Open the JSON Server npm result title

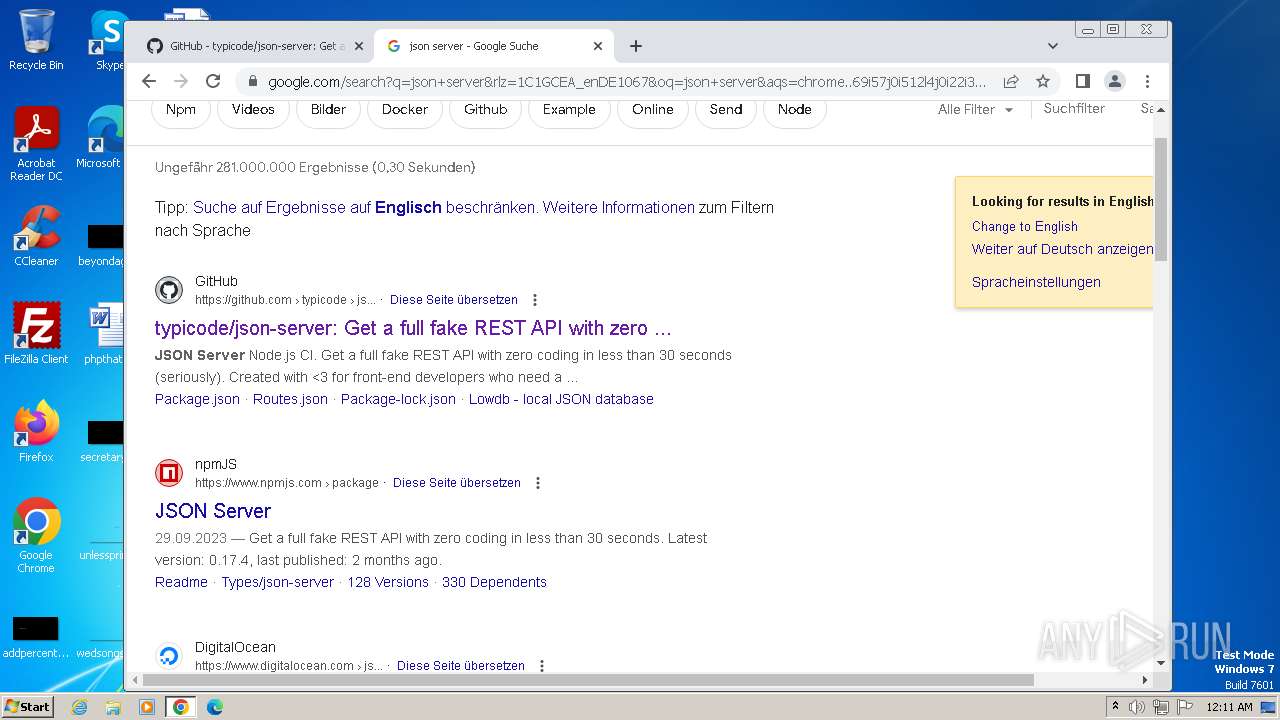click(213, 511)
